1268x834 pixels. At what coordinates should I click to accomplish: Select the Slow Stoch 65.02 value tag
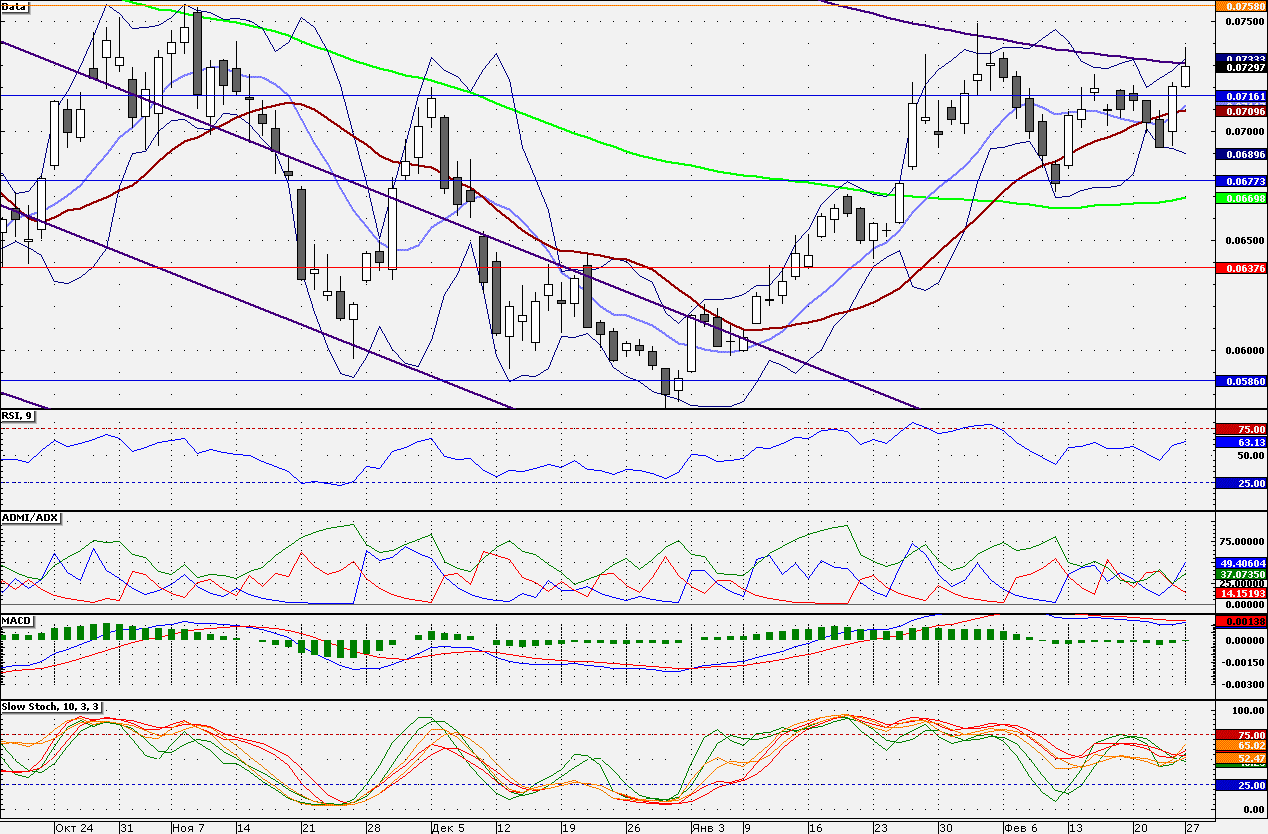1240,746
